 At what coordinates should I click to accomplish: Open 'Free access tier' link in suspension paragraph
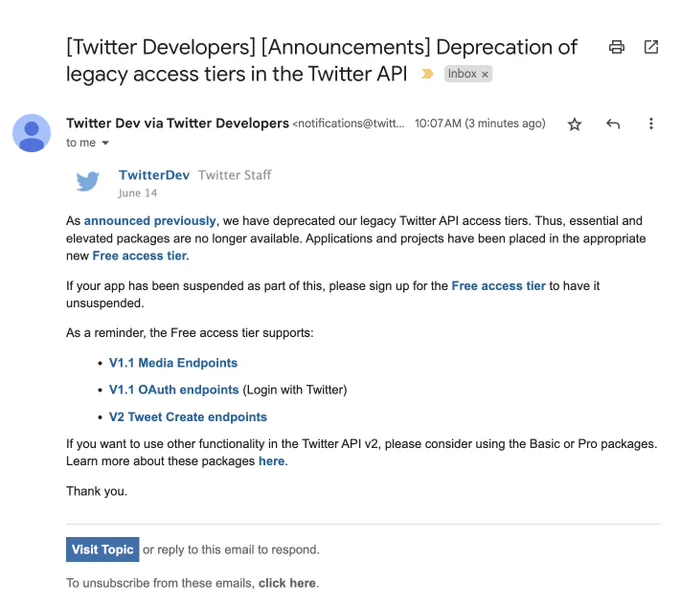click(498, 286)
